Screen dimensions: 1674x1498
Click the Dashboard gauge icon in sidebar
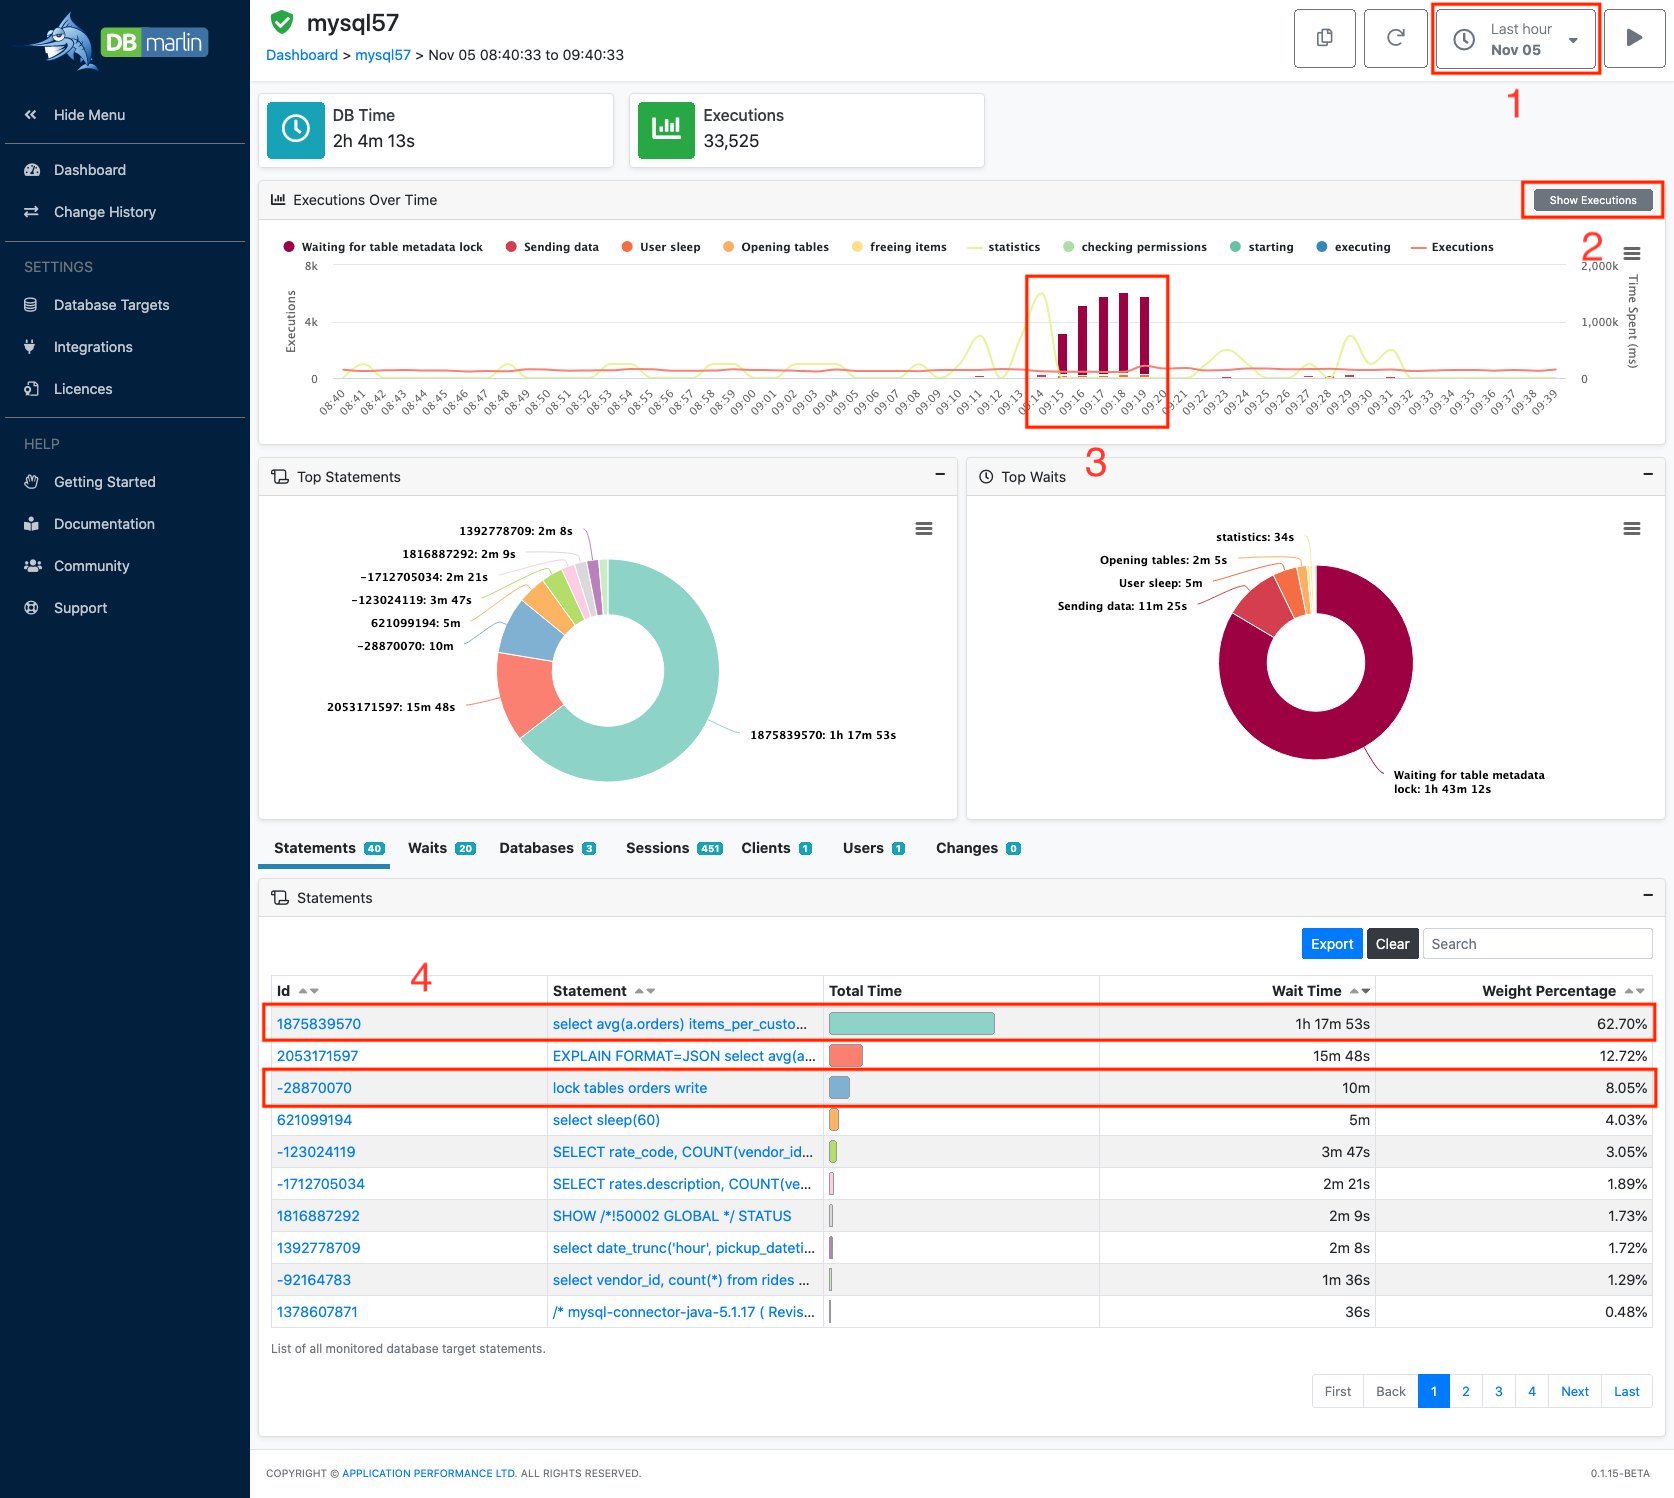[x=32, y=170]
